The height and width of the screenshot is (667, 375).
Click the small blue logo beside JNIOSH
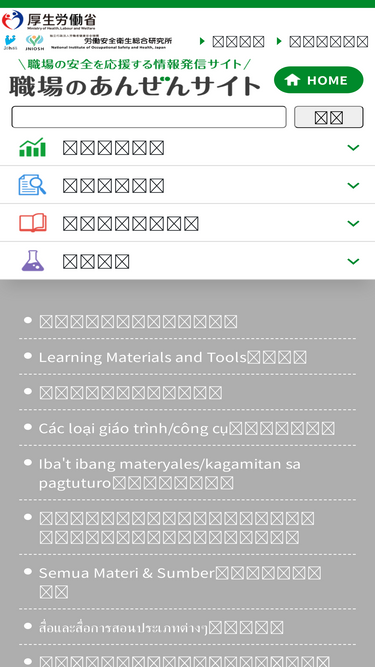10,42
